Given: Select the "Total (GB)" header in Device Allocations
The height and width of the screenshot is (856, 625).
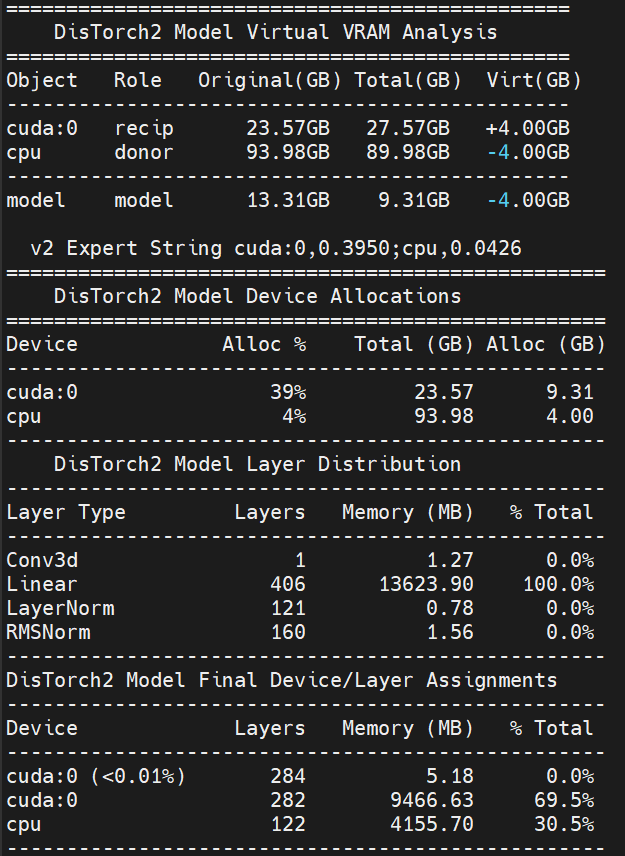Looking at the screenshot, I should [413, 344].
